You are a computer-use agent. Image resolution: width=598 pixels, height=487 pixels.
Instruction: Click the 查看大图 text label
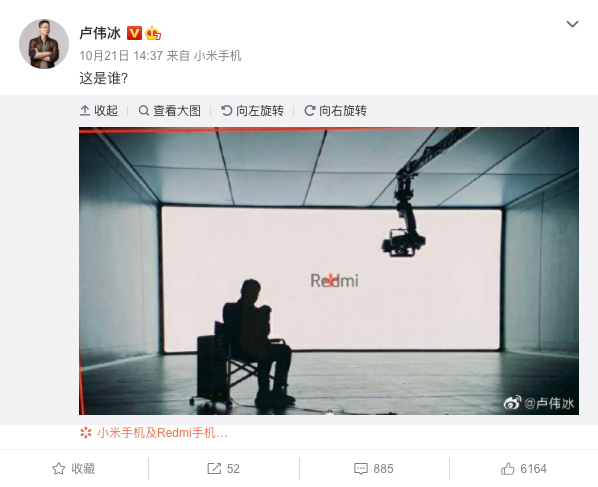coord(177,111)
